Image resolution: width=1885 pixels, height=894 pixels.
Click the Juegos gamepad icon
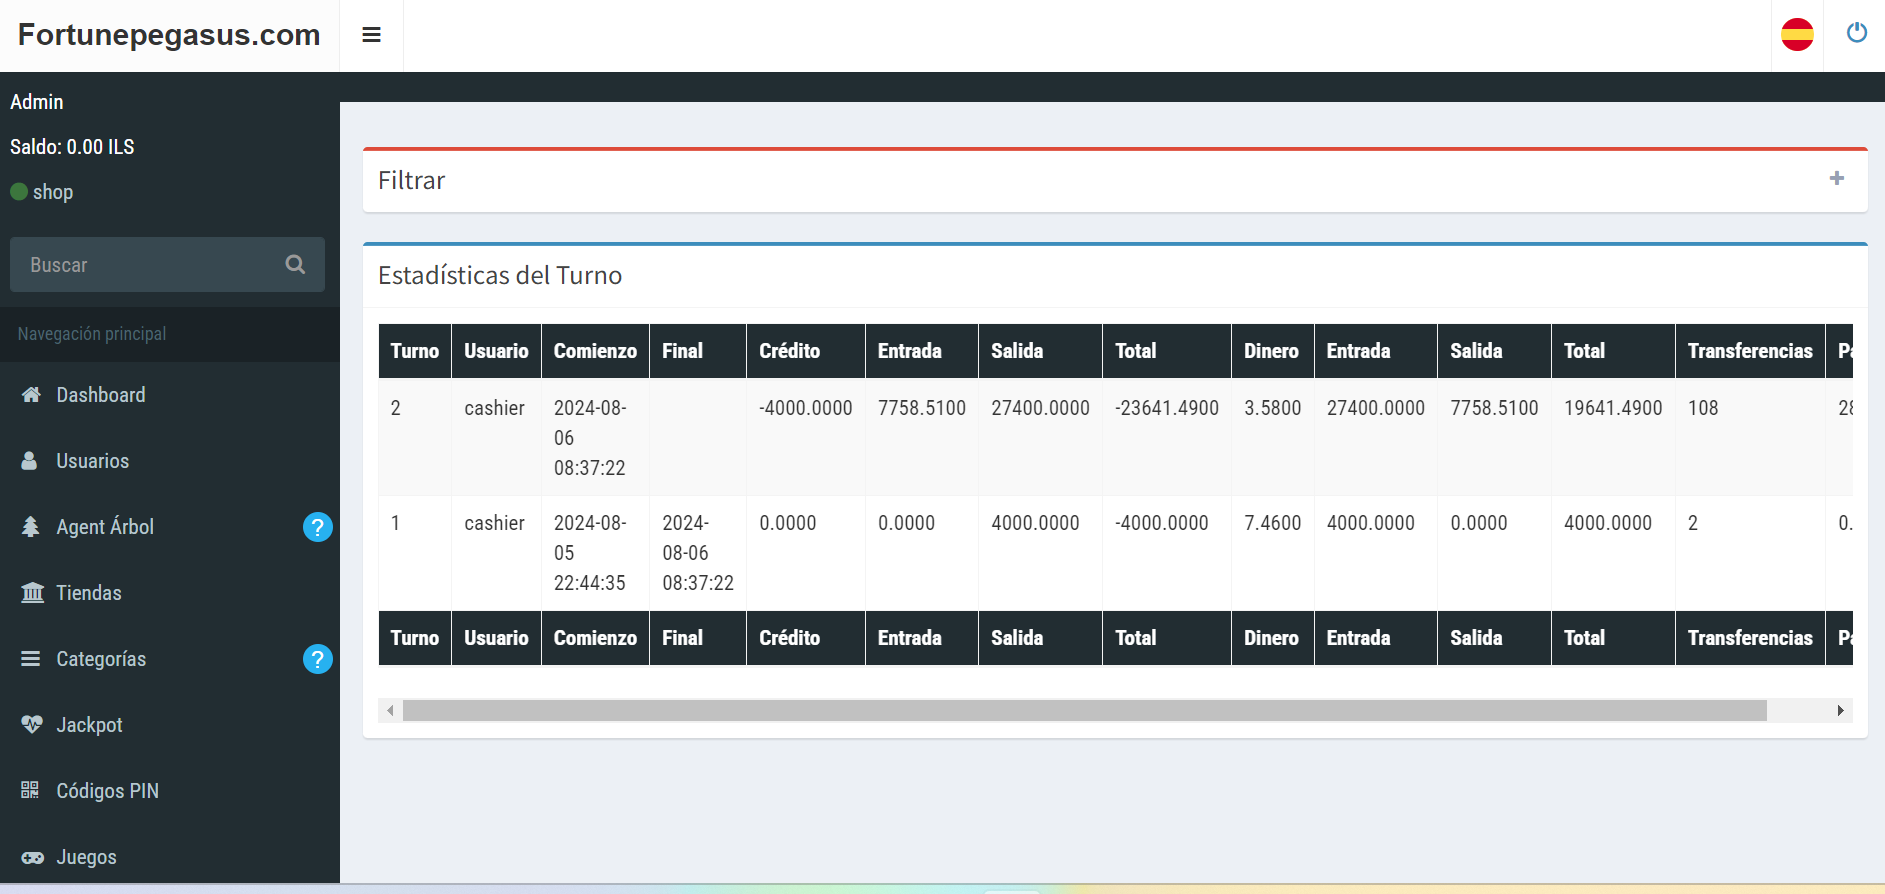(32, 857)
